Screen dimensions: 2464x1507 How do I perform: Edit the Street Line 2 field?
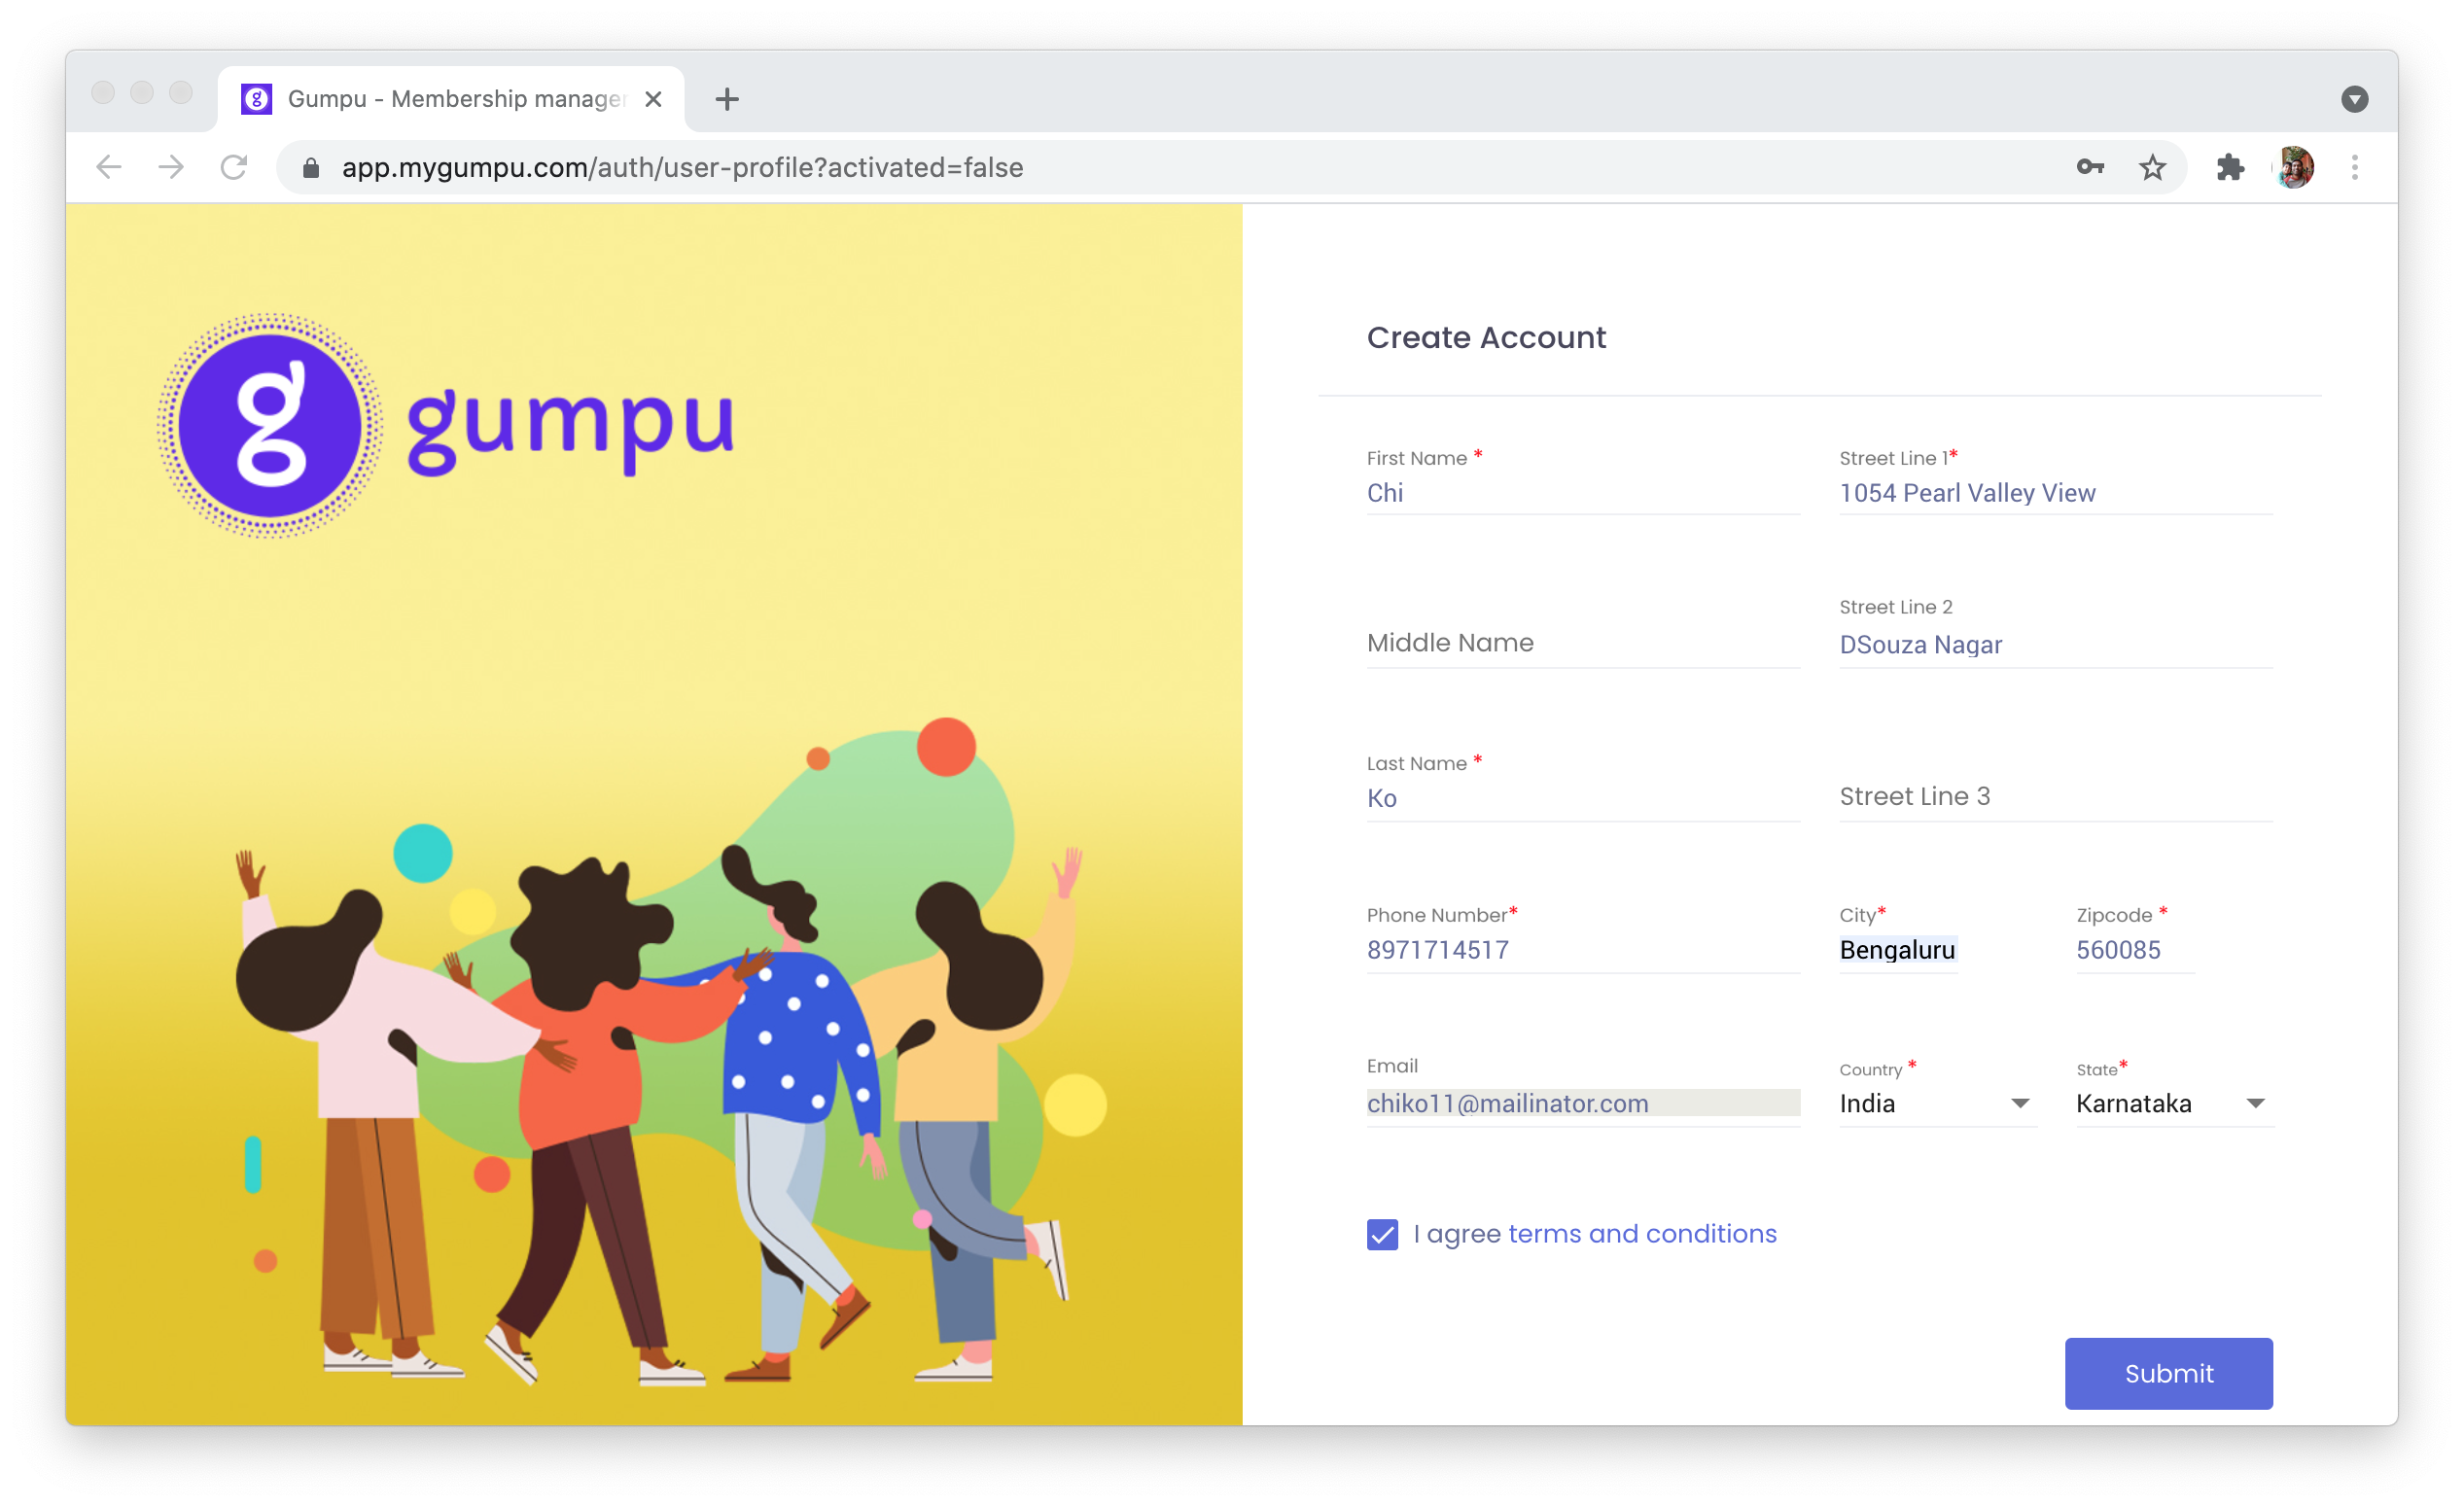click(2056, 645)
